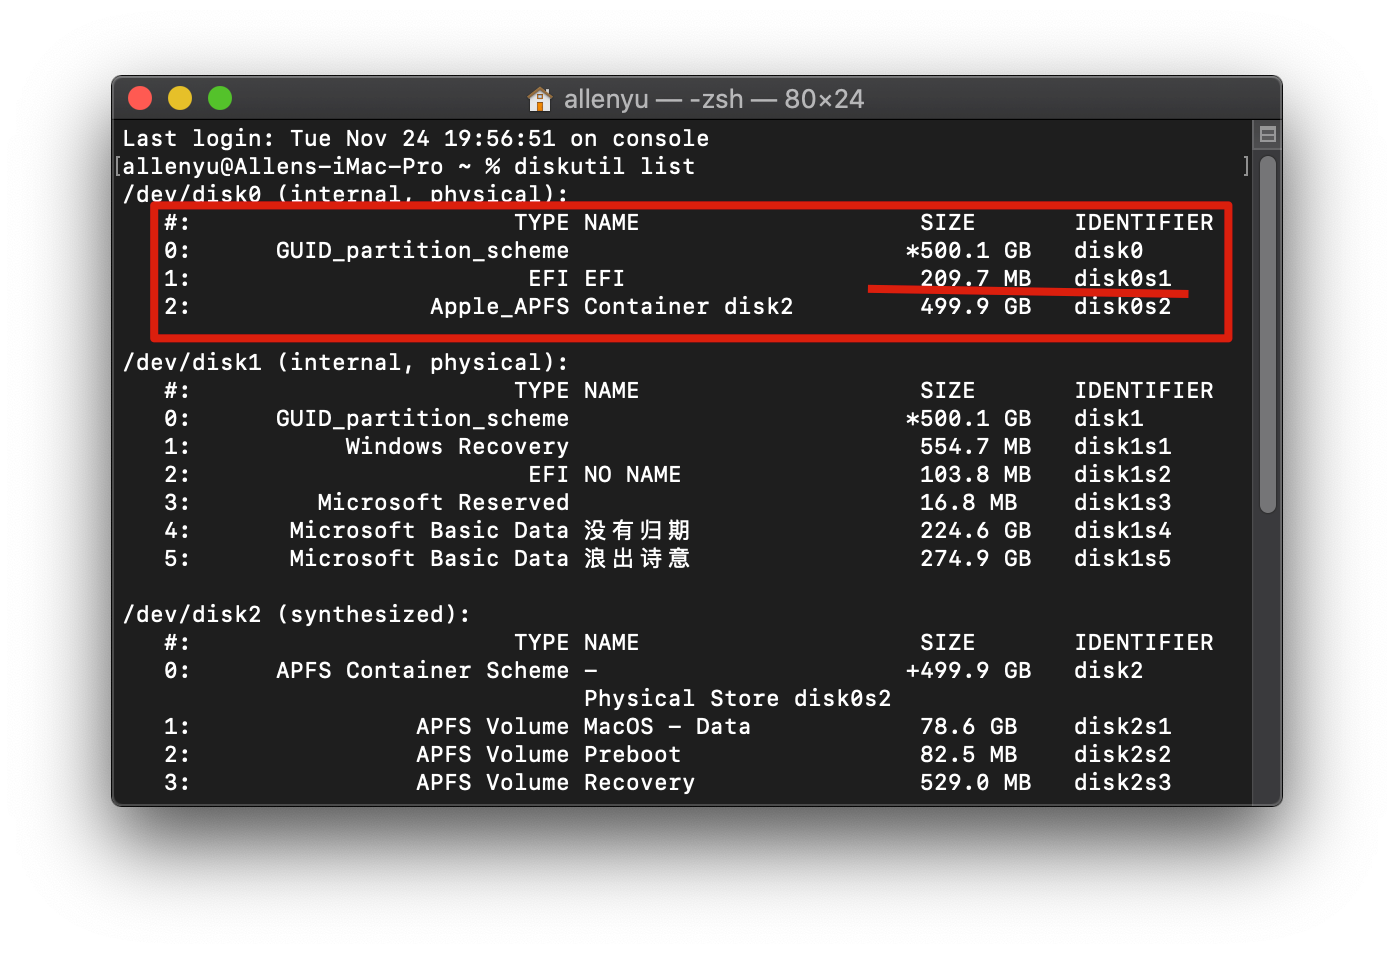
Task: Click the disk1s4 identifier text
Action: (x=1122, y=531)
